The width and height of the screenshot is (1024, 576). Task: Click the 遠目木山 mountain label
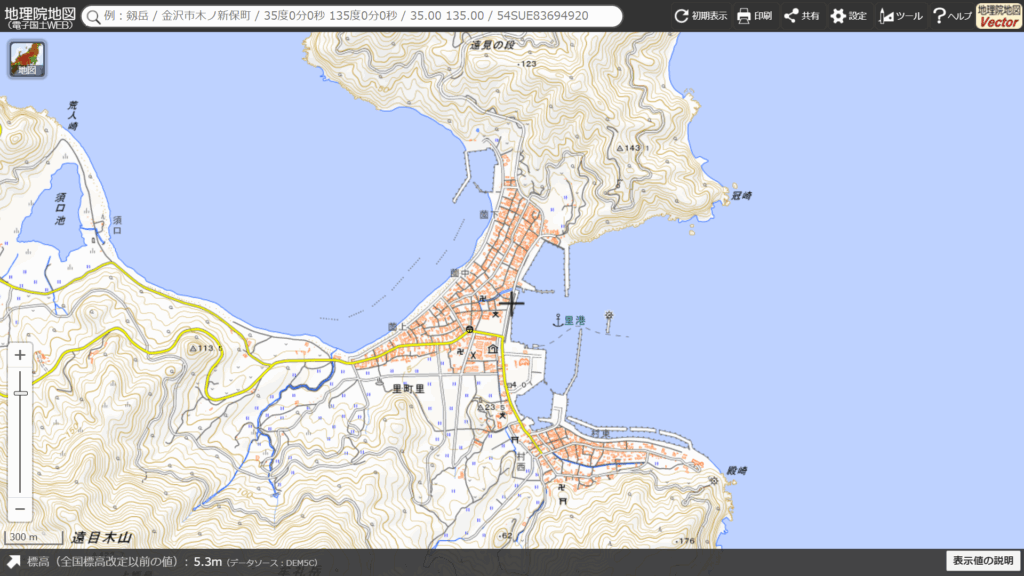coord(102,537)
